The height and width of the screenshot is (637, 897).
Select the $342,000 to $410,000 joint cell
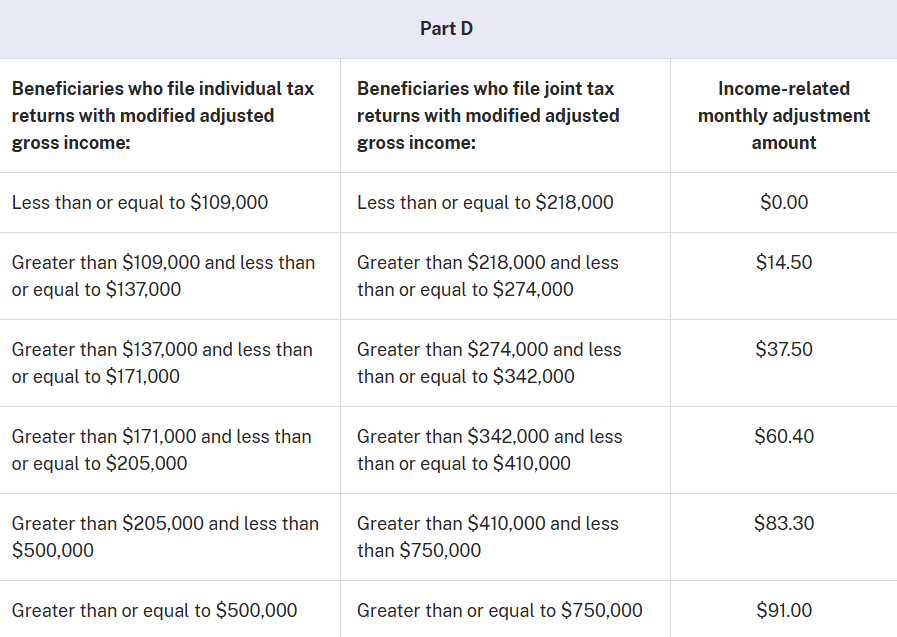pos(489,450)
